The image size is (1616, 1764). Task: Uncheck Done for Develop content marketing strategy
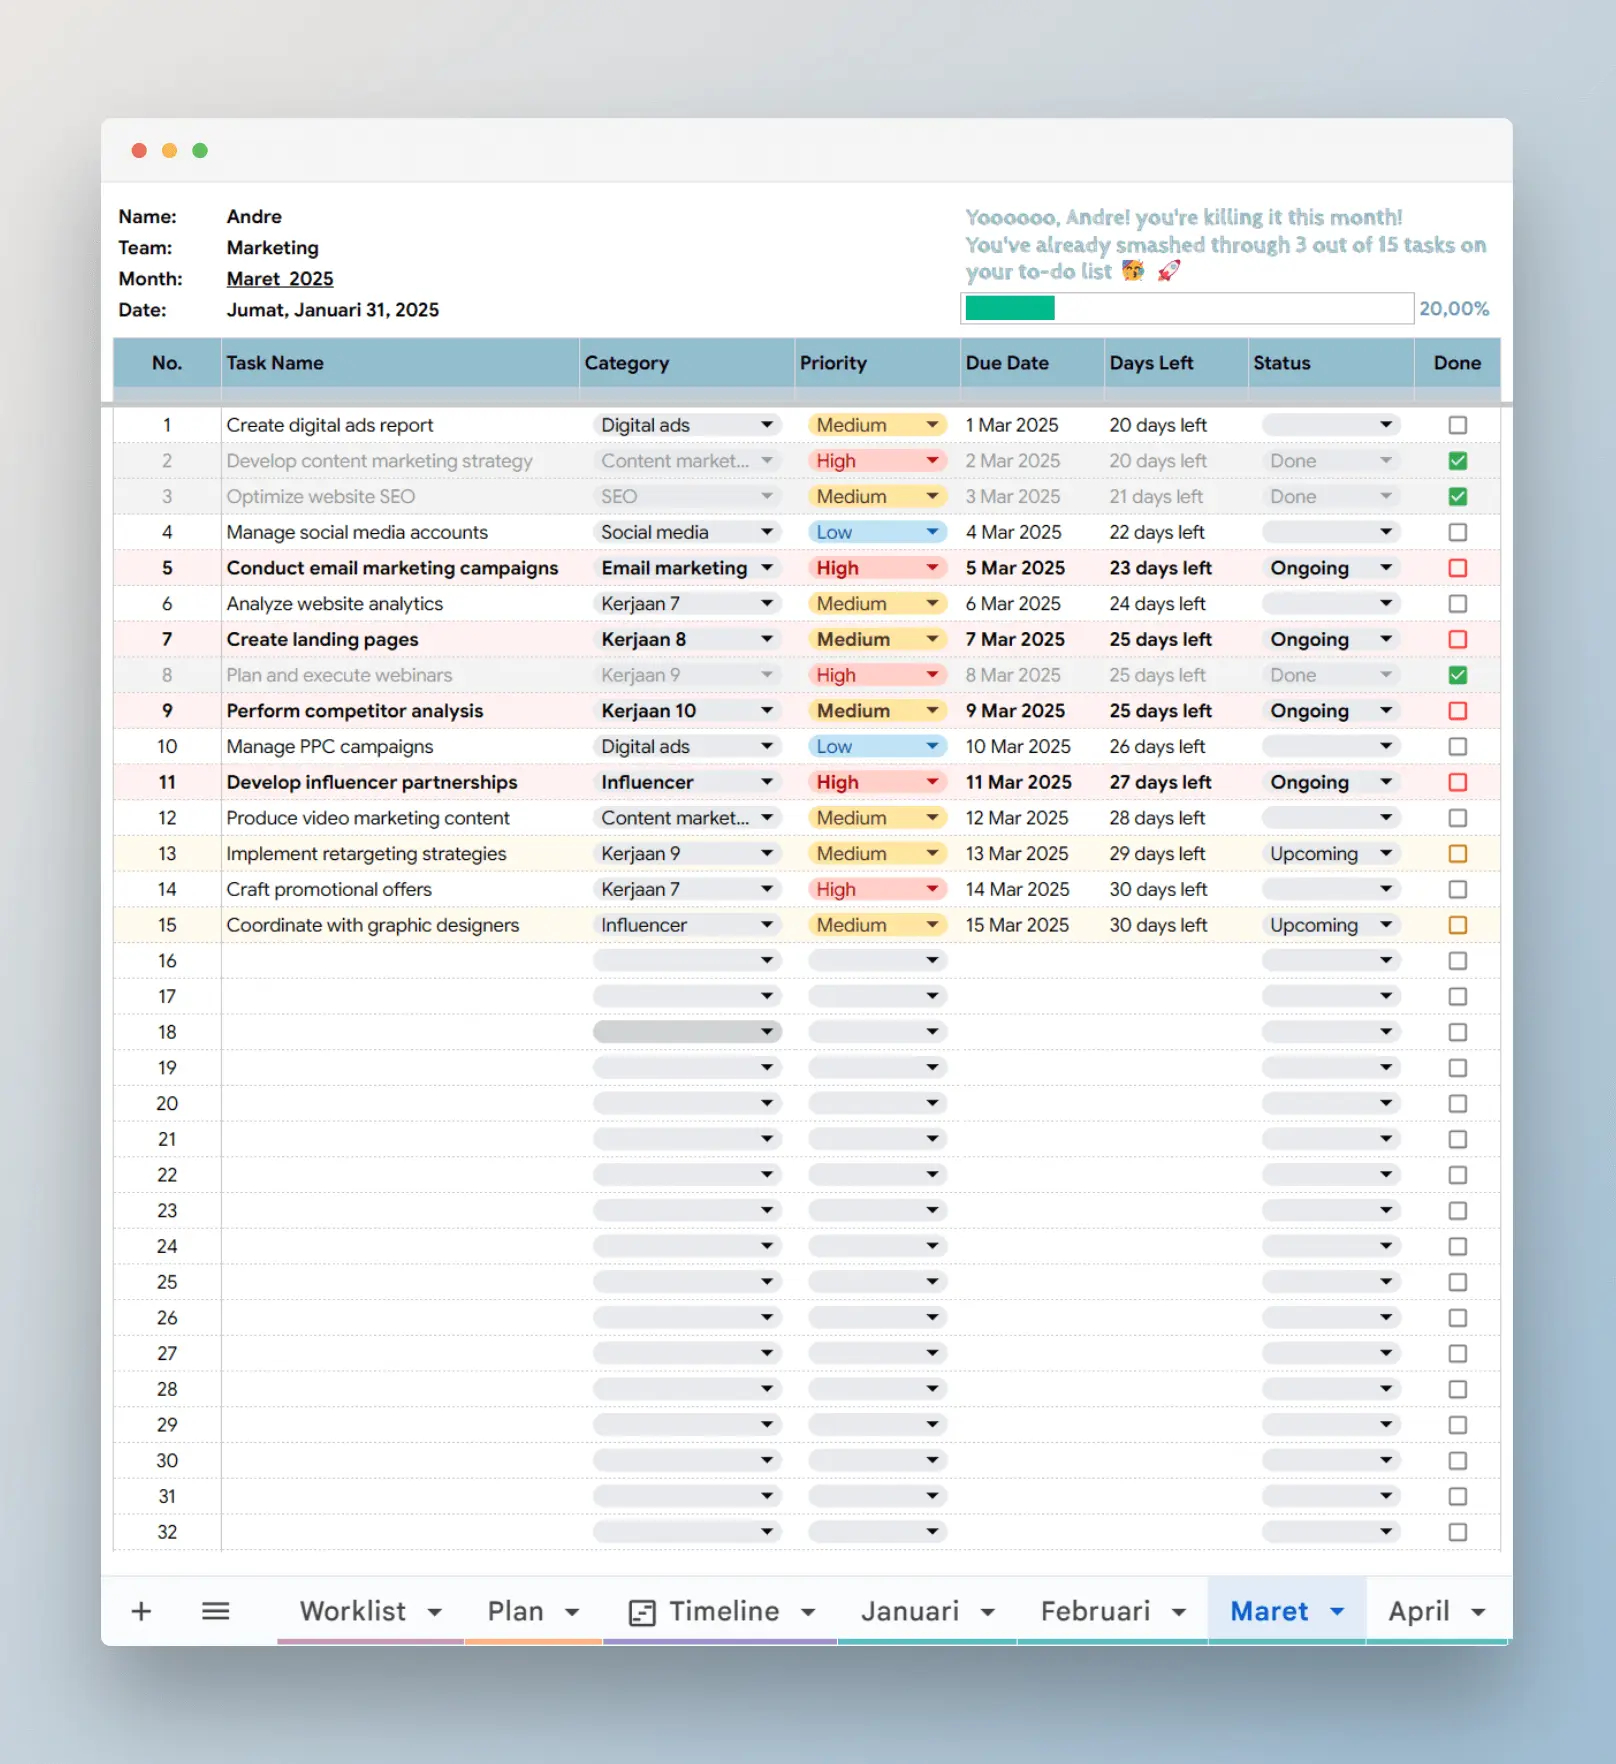pyautogui.click(x=1458, y=461)
